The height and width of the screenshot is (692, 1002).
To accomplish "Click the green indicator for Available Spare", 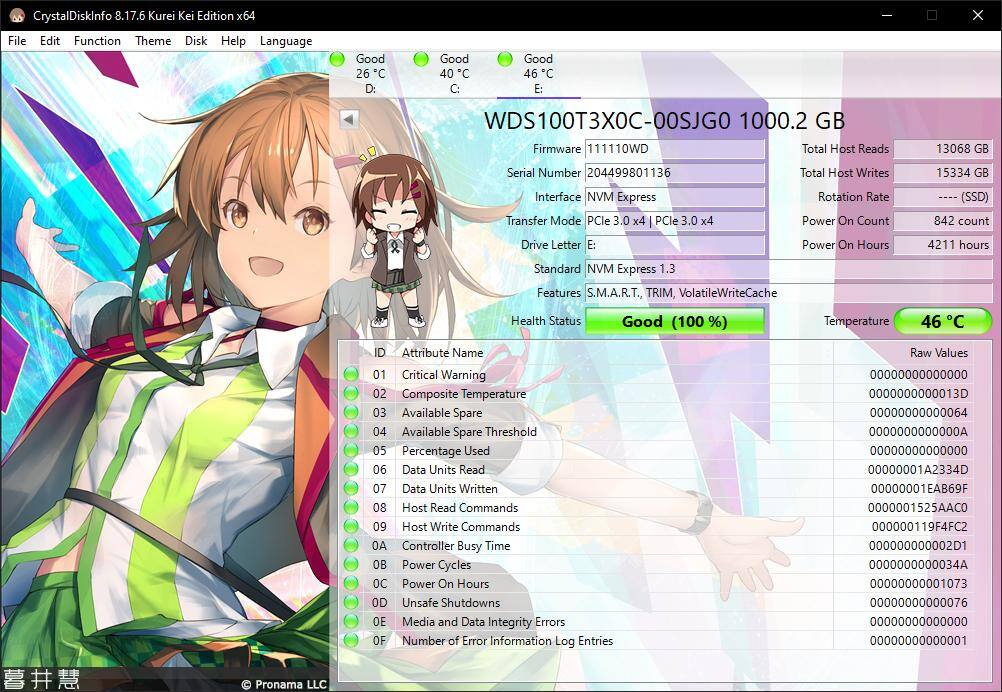I will click(353, 412).
